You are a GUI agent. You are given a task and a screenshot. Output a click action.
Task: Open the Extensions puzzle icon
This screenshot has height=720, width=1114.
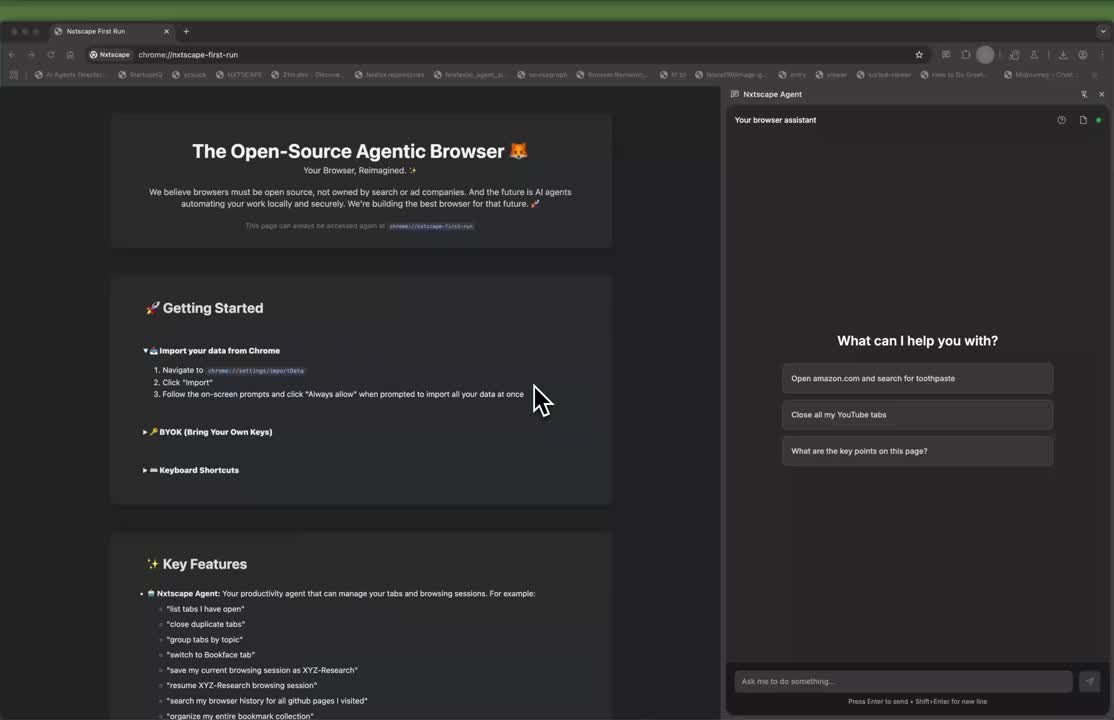tap(966, 55)
